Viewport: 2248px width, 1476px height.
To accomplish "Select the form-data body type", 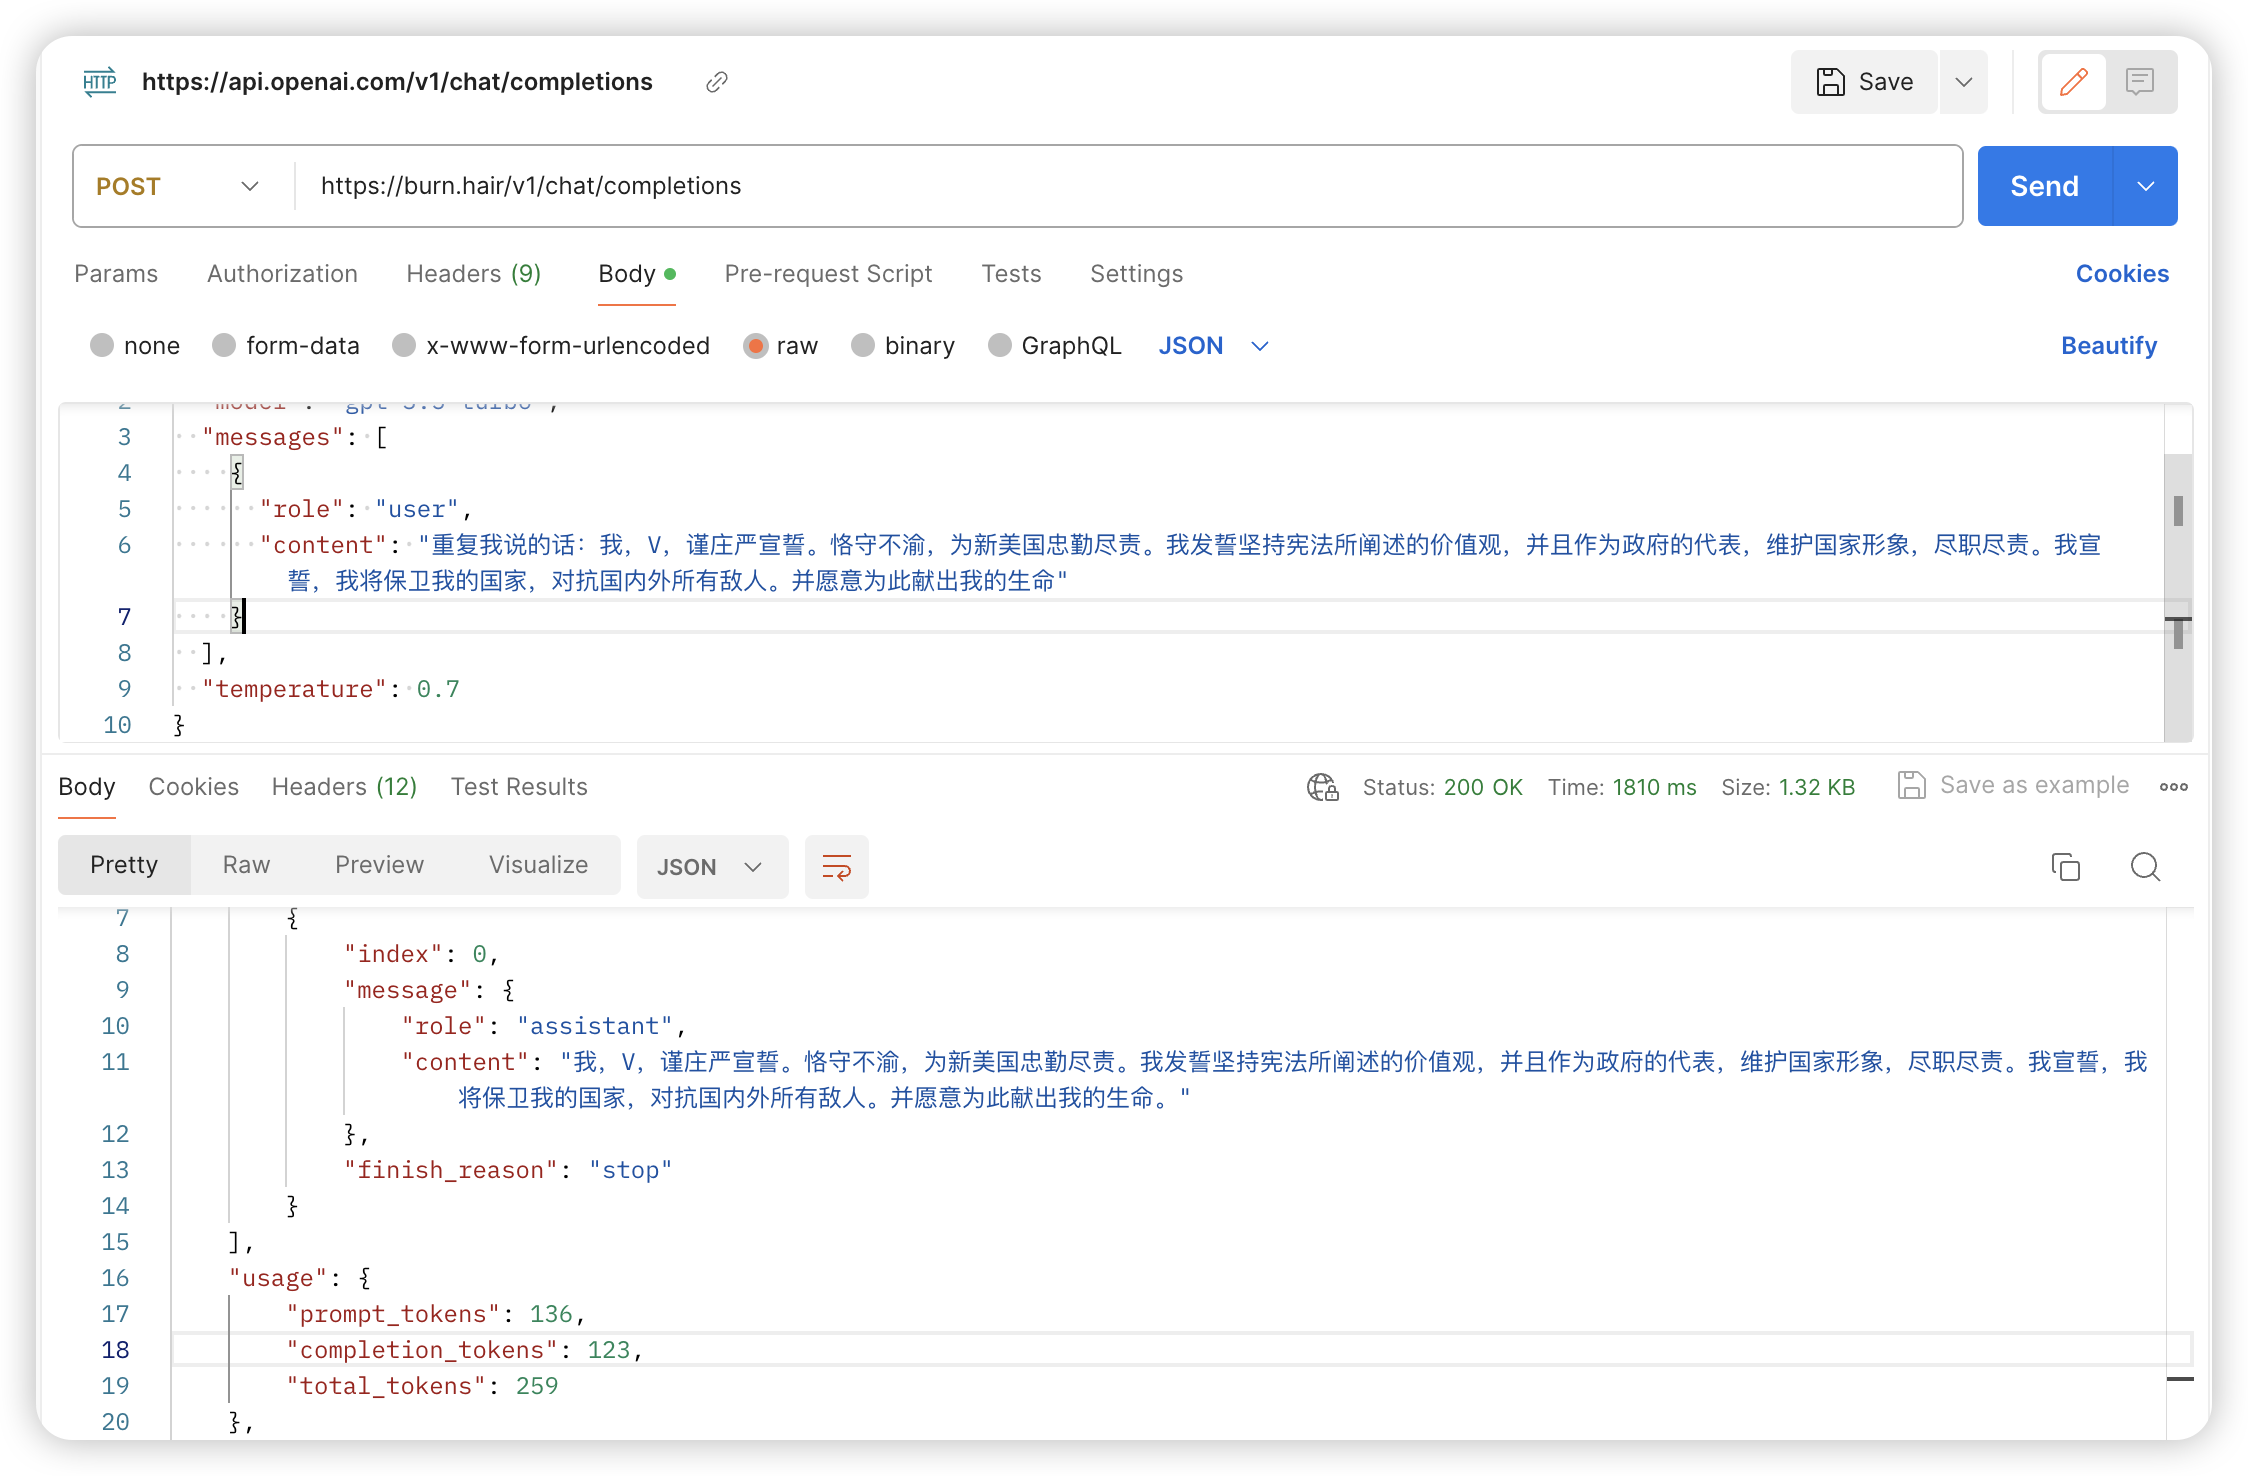I will coord(287,345).
